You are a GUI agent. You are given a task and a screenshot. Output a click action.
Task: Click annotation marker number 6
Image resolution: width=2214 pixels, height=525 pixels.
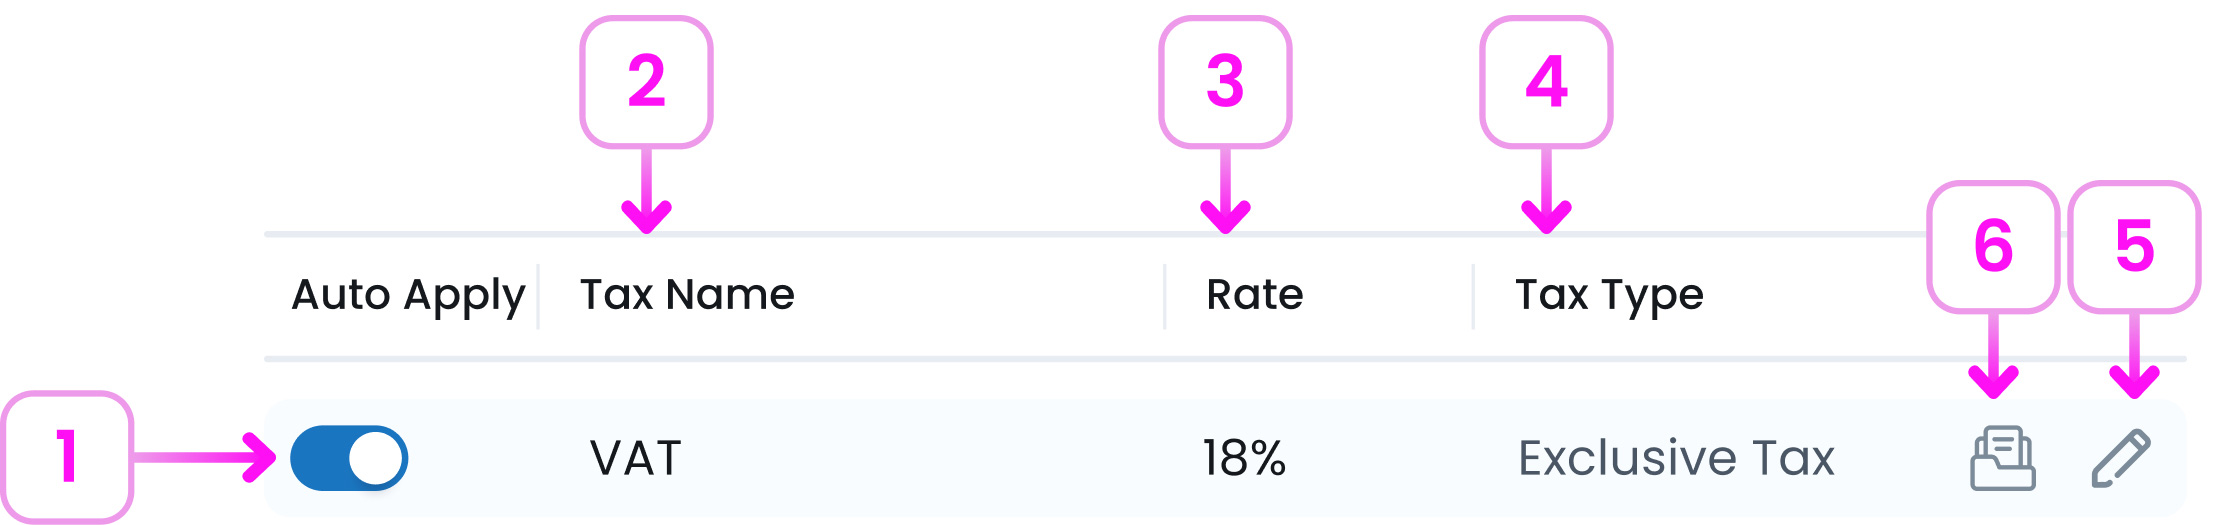(1993, 246)
